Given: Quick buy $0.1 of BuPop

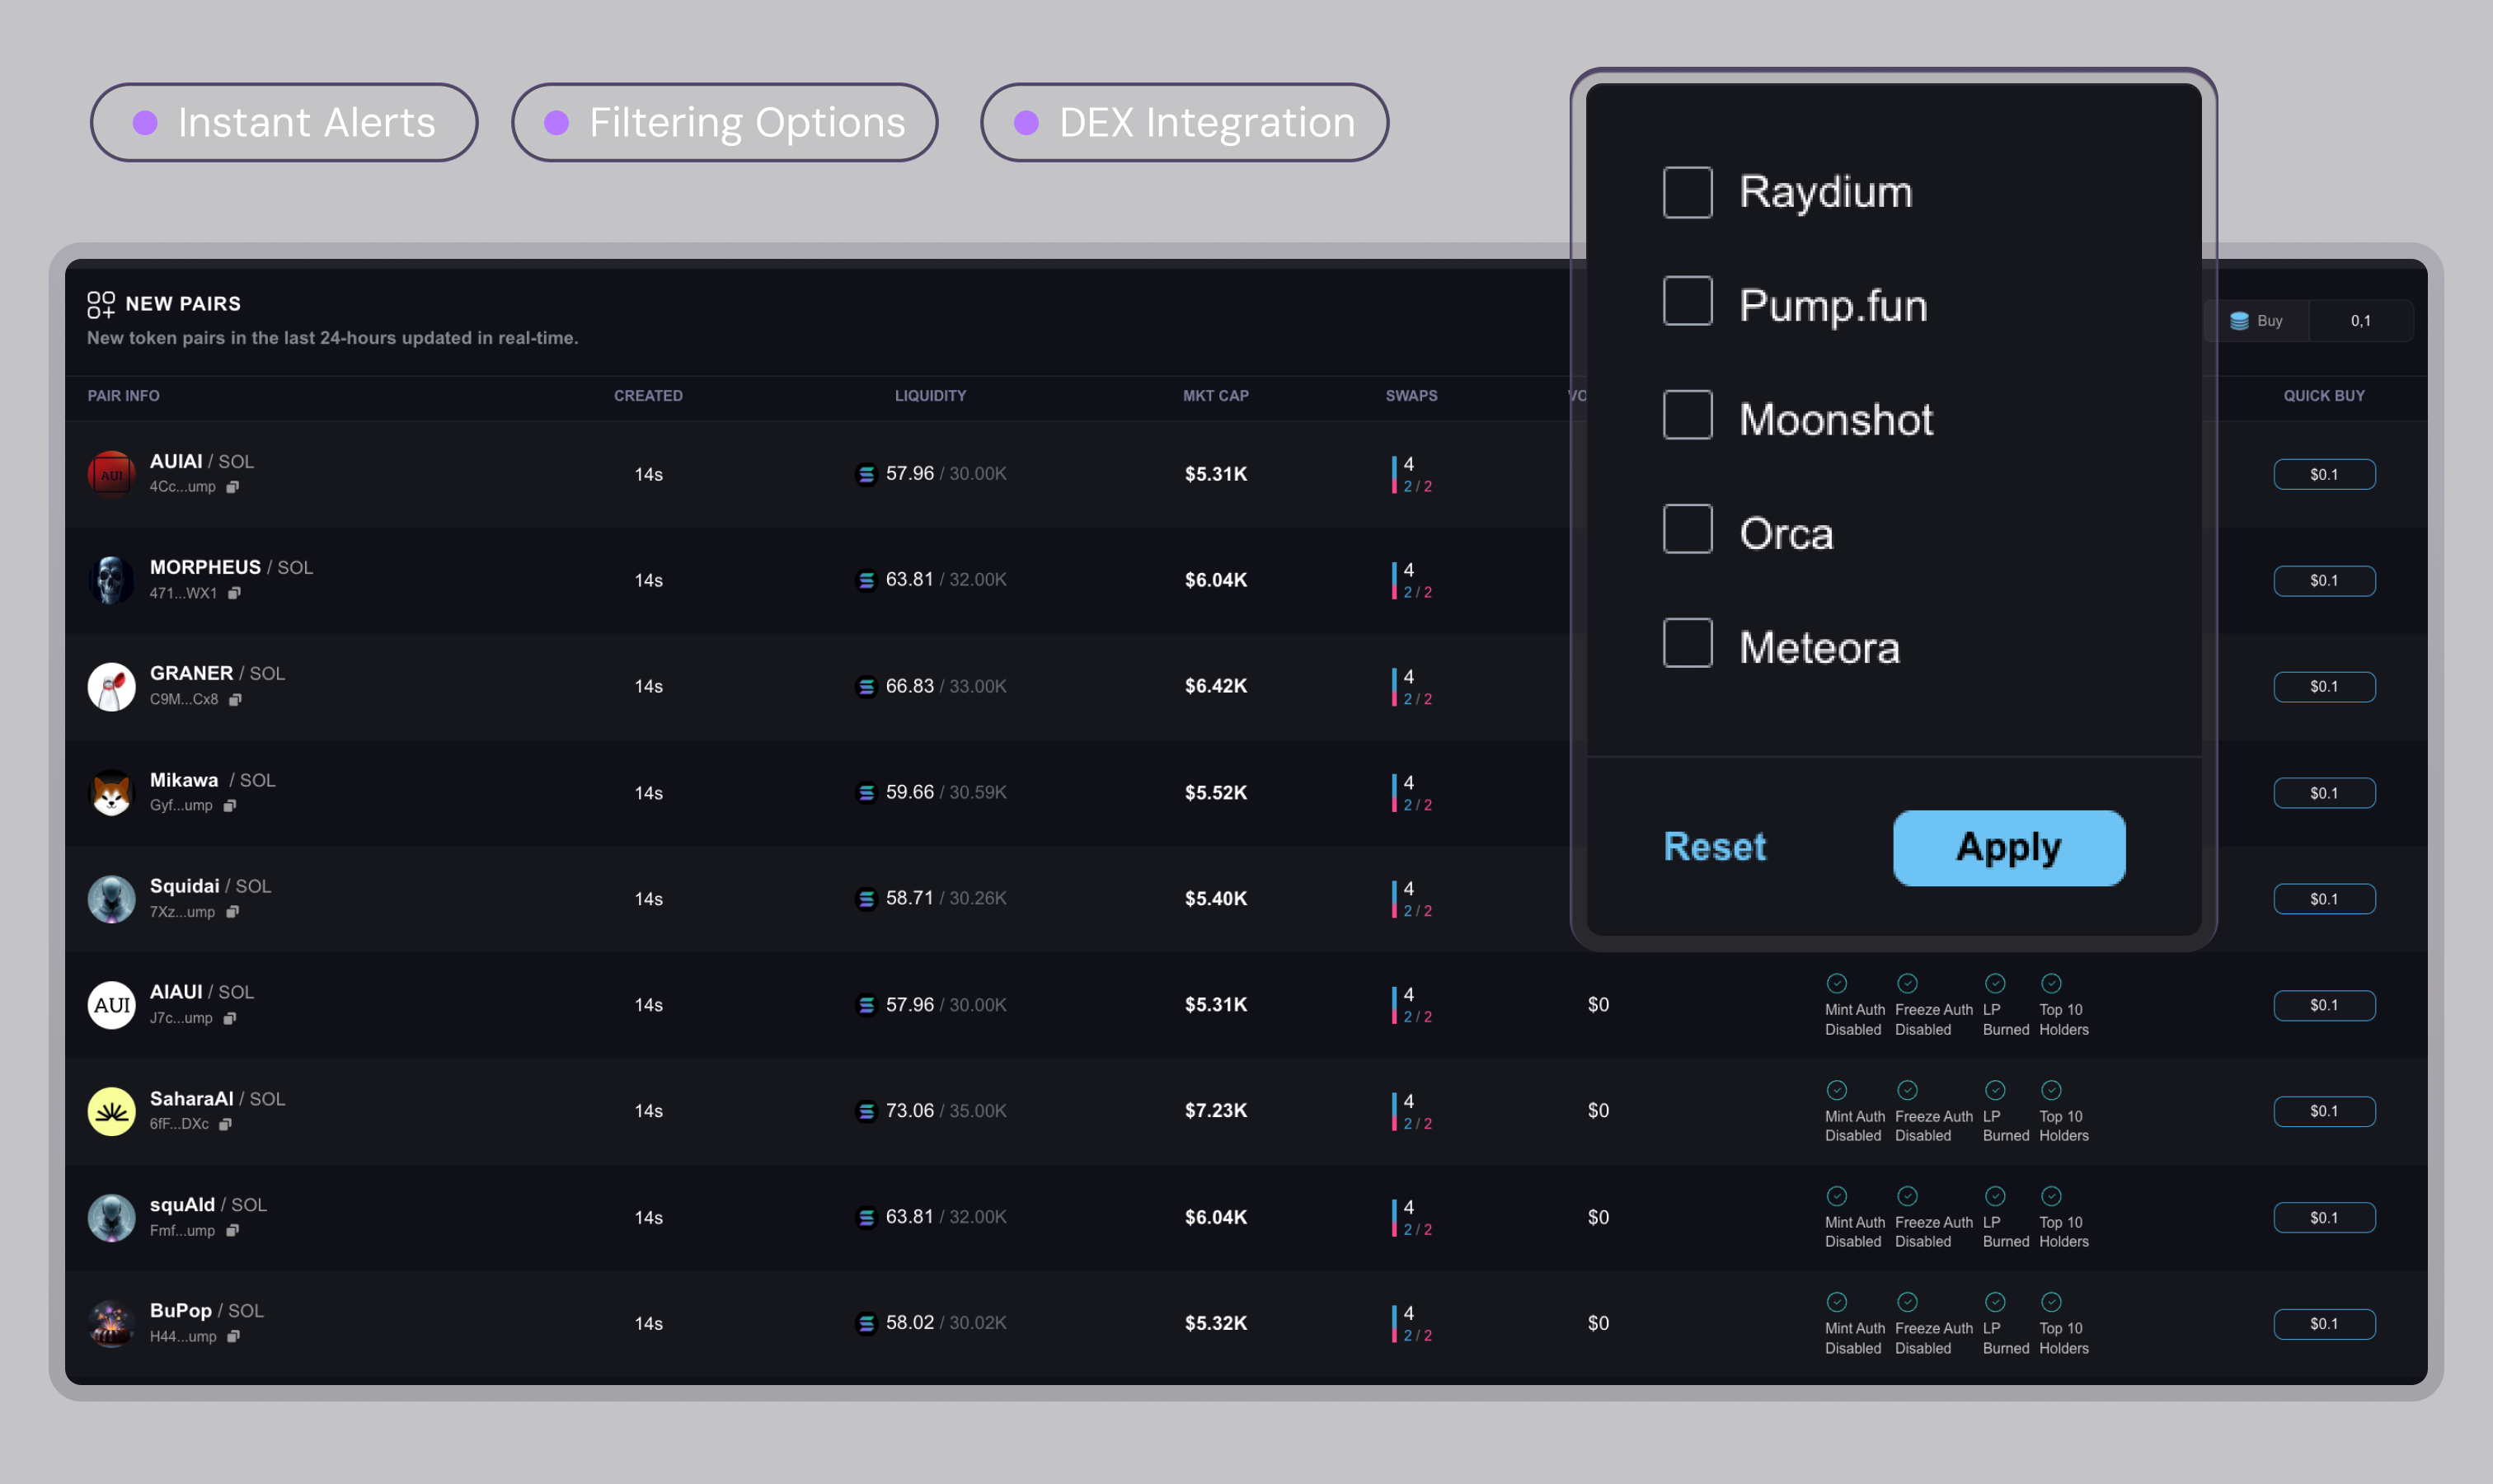Looking at the screenshot, I should point(2324,1324).
